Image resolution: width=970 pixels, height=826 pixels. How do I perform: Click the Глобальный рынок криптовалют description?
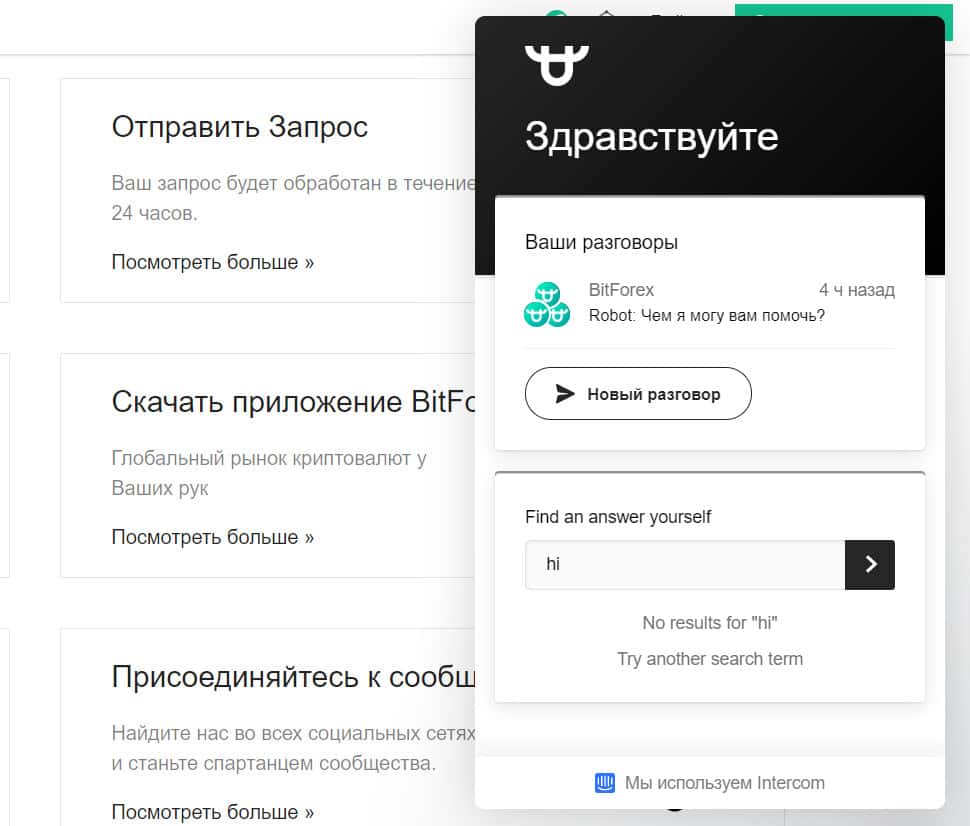tap(268, 473)
